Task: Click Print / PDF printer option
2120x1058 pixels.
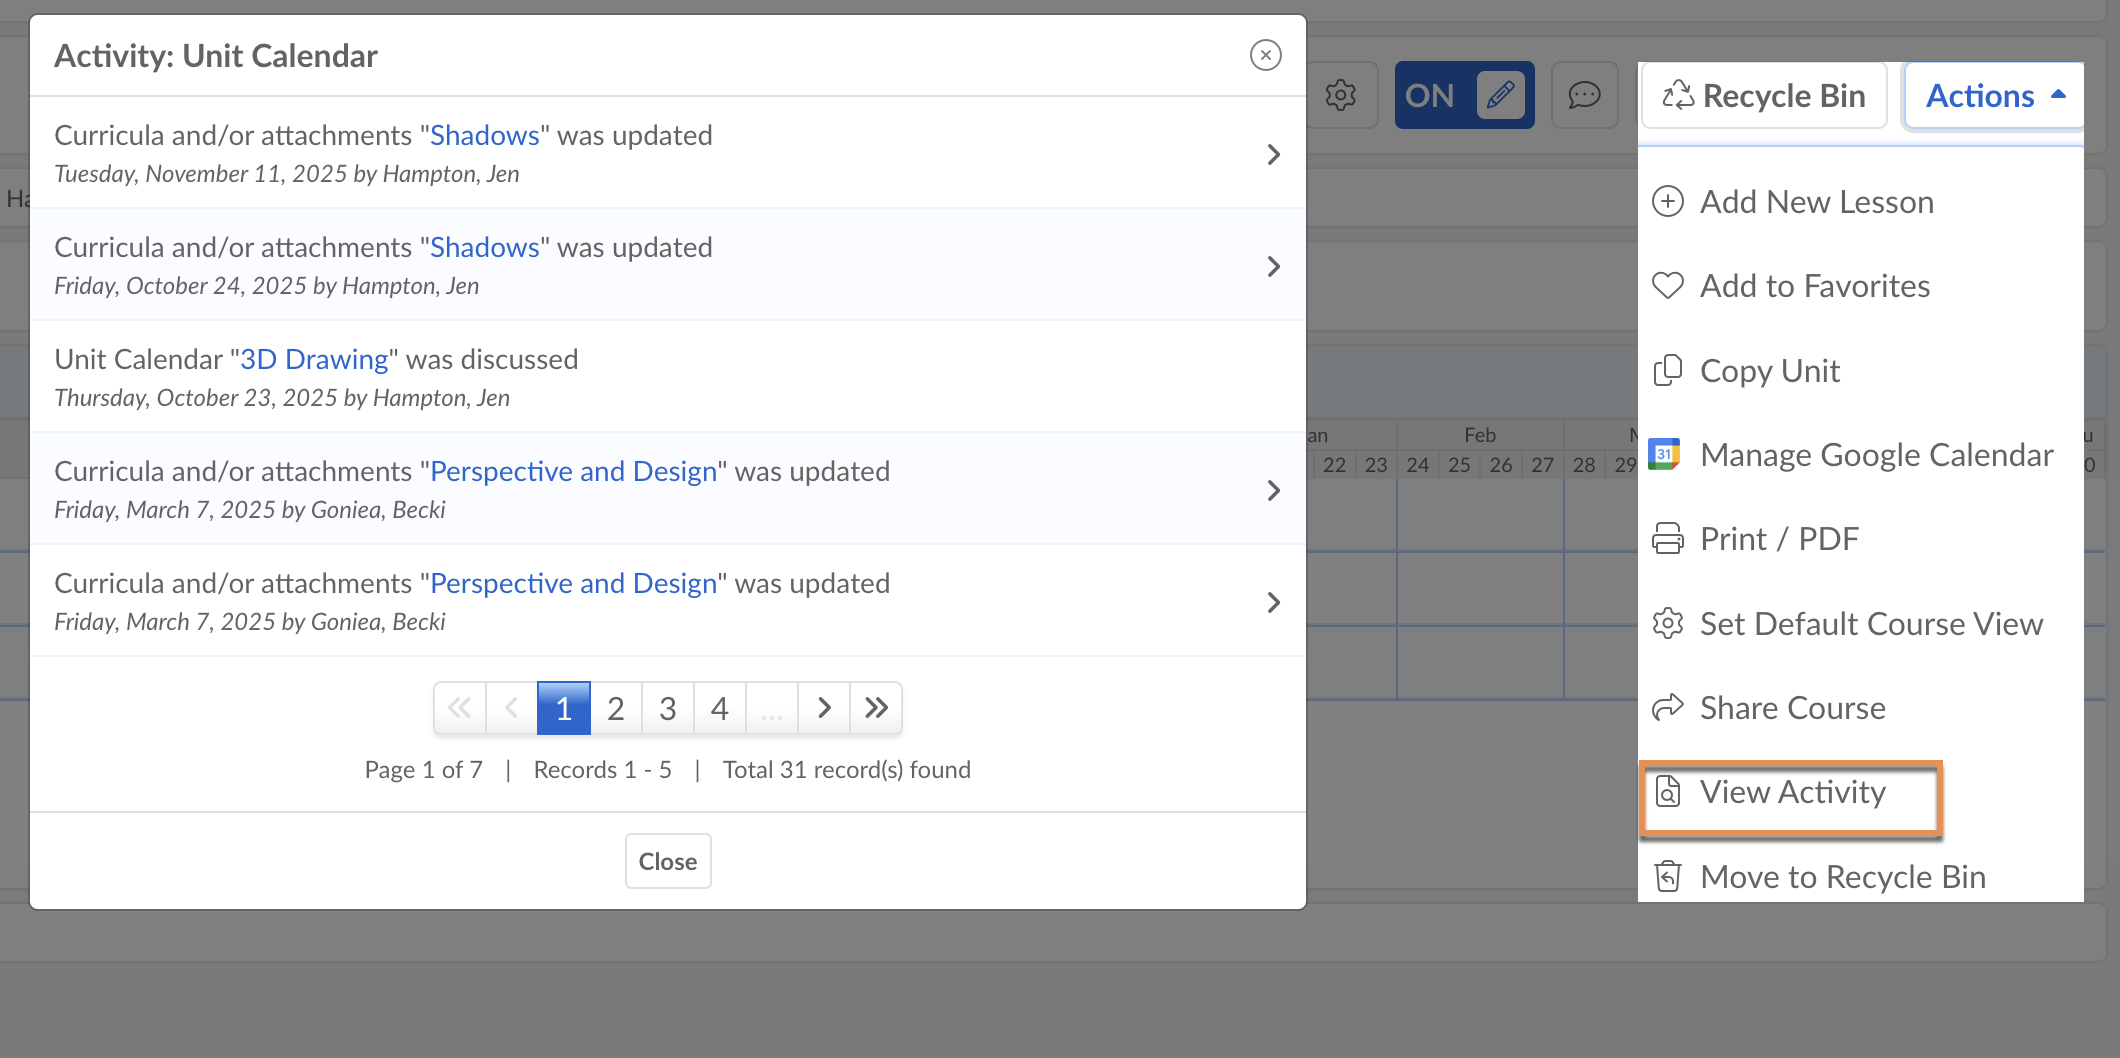Action: click(1778, 539)
